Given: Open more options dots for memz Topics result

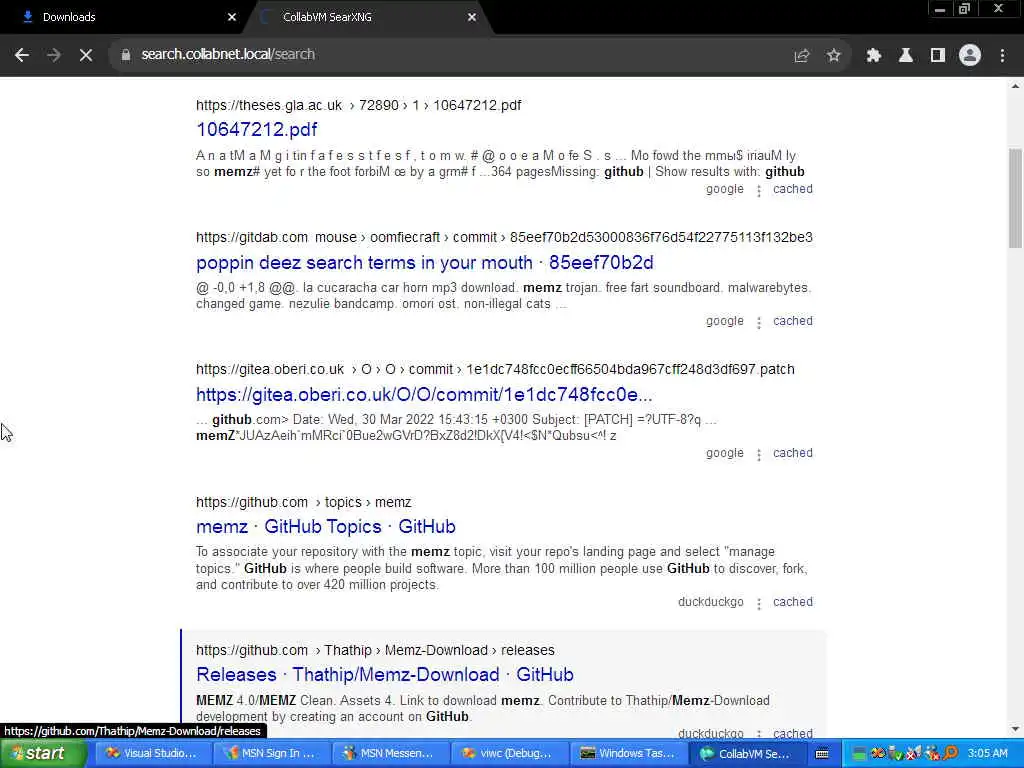Looking at the screenshot, I should coord(759,603).
